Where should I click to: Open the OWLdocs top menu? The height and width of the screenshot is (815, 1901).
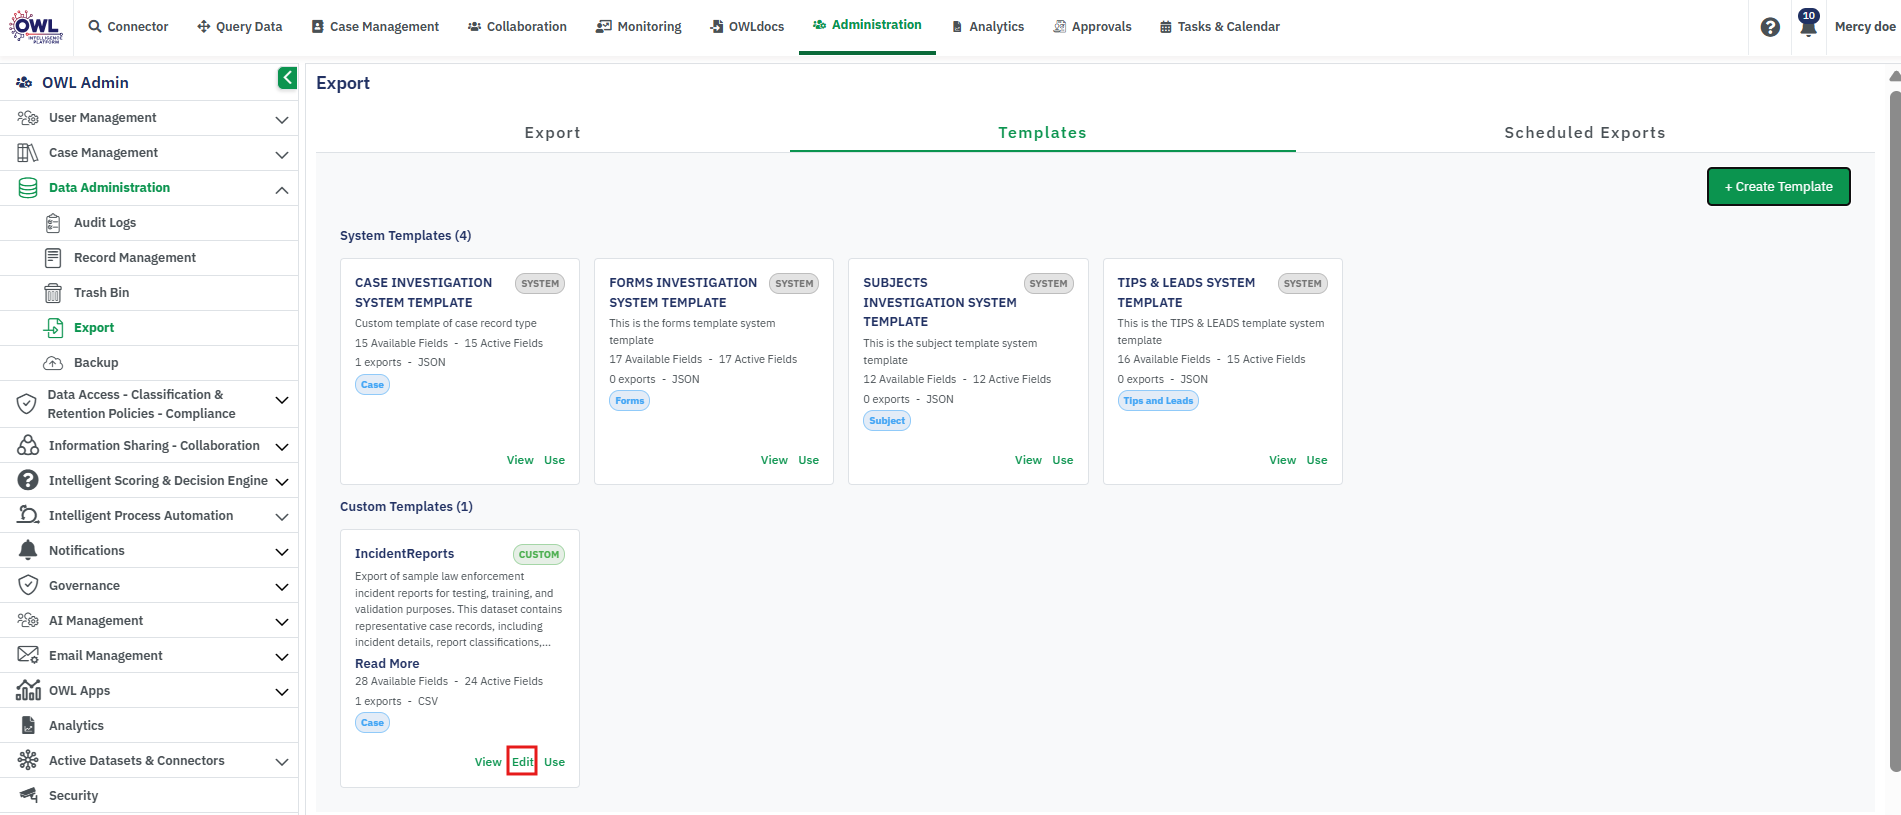[x=747, y=27]
